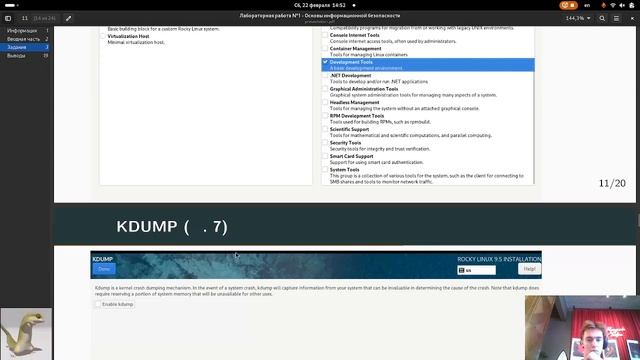This screenshot has height=360, width=640.
Task: Click the webcam overlay thumbnail
Action: coord(582,328)
